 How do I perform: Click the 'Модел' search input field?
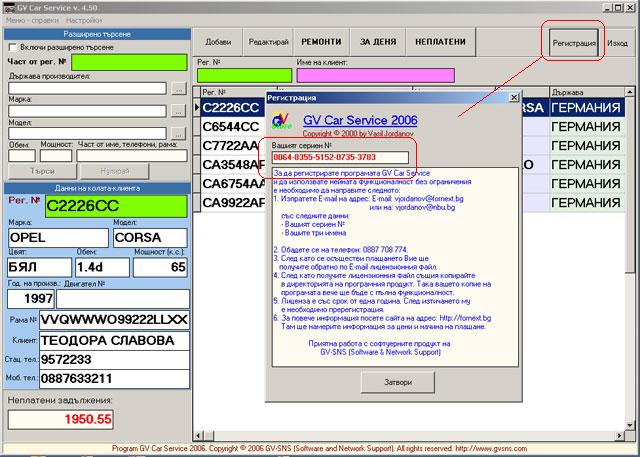tap(87, 133)
